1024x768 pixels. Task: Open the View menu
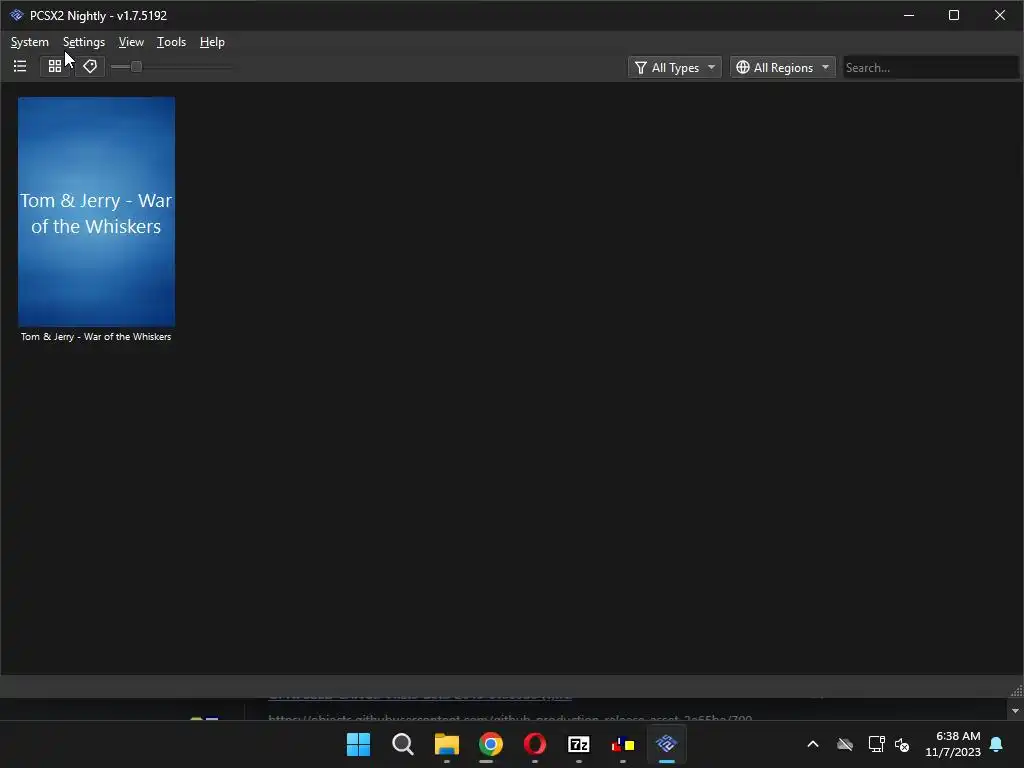[x=131, y=42]
